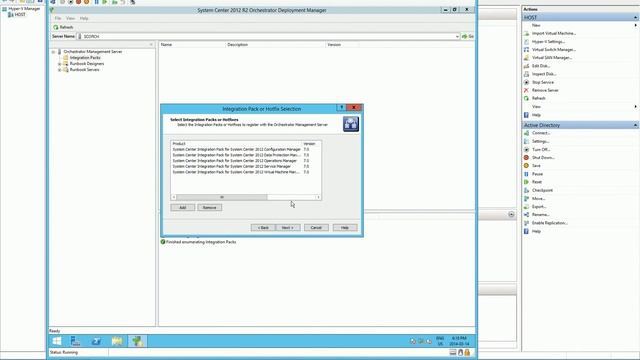The width and height of the screenshot is (640, 360).
Task: Click Deployment Manager icon in VM taskbar
Action: [138, 341]
